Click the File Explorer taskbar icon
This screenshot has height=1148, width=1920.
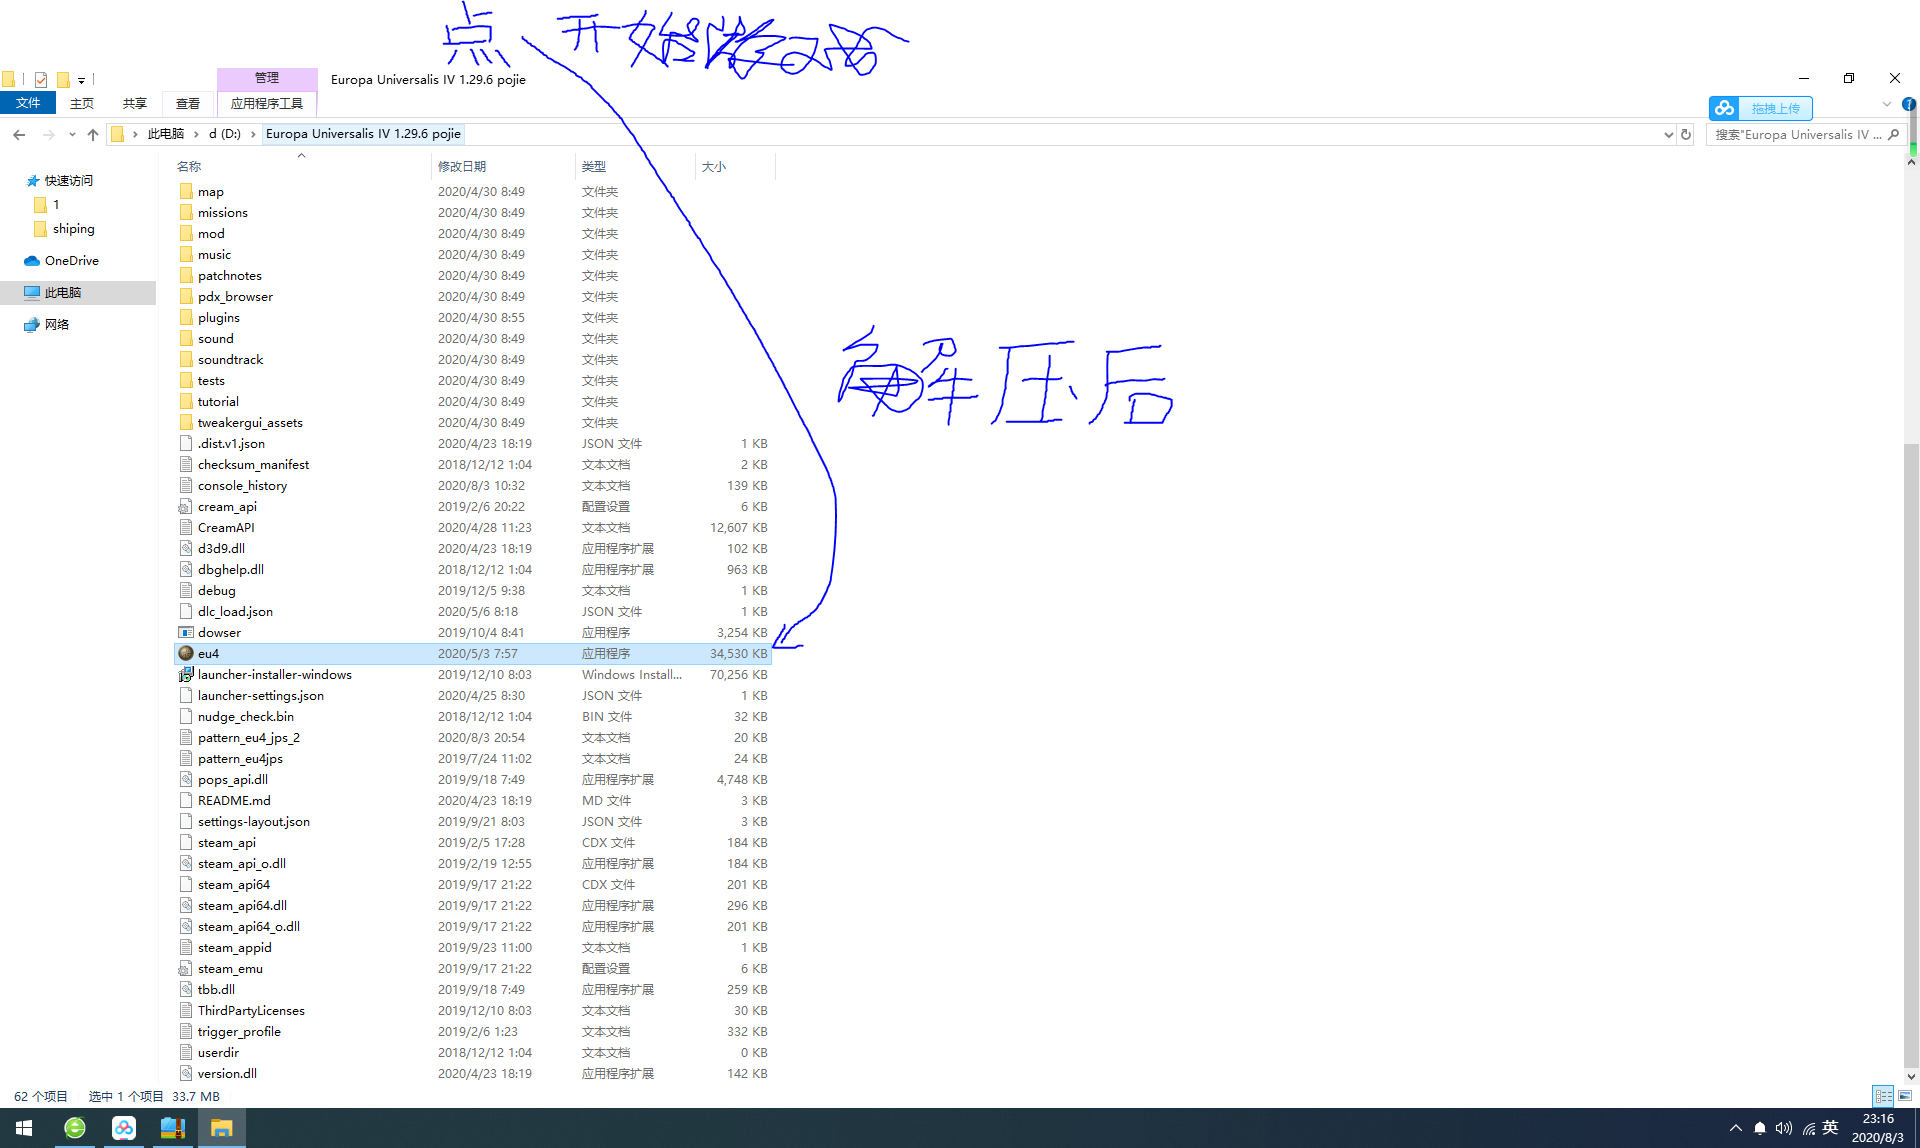pyautogui.click(x=222, y=1128)
